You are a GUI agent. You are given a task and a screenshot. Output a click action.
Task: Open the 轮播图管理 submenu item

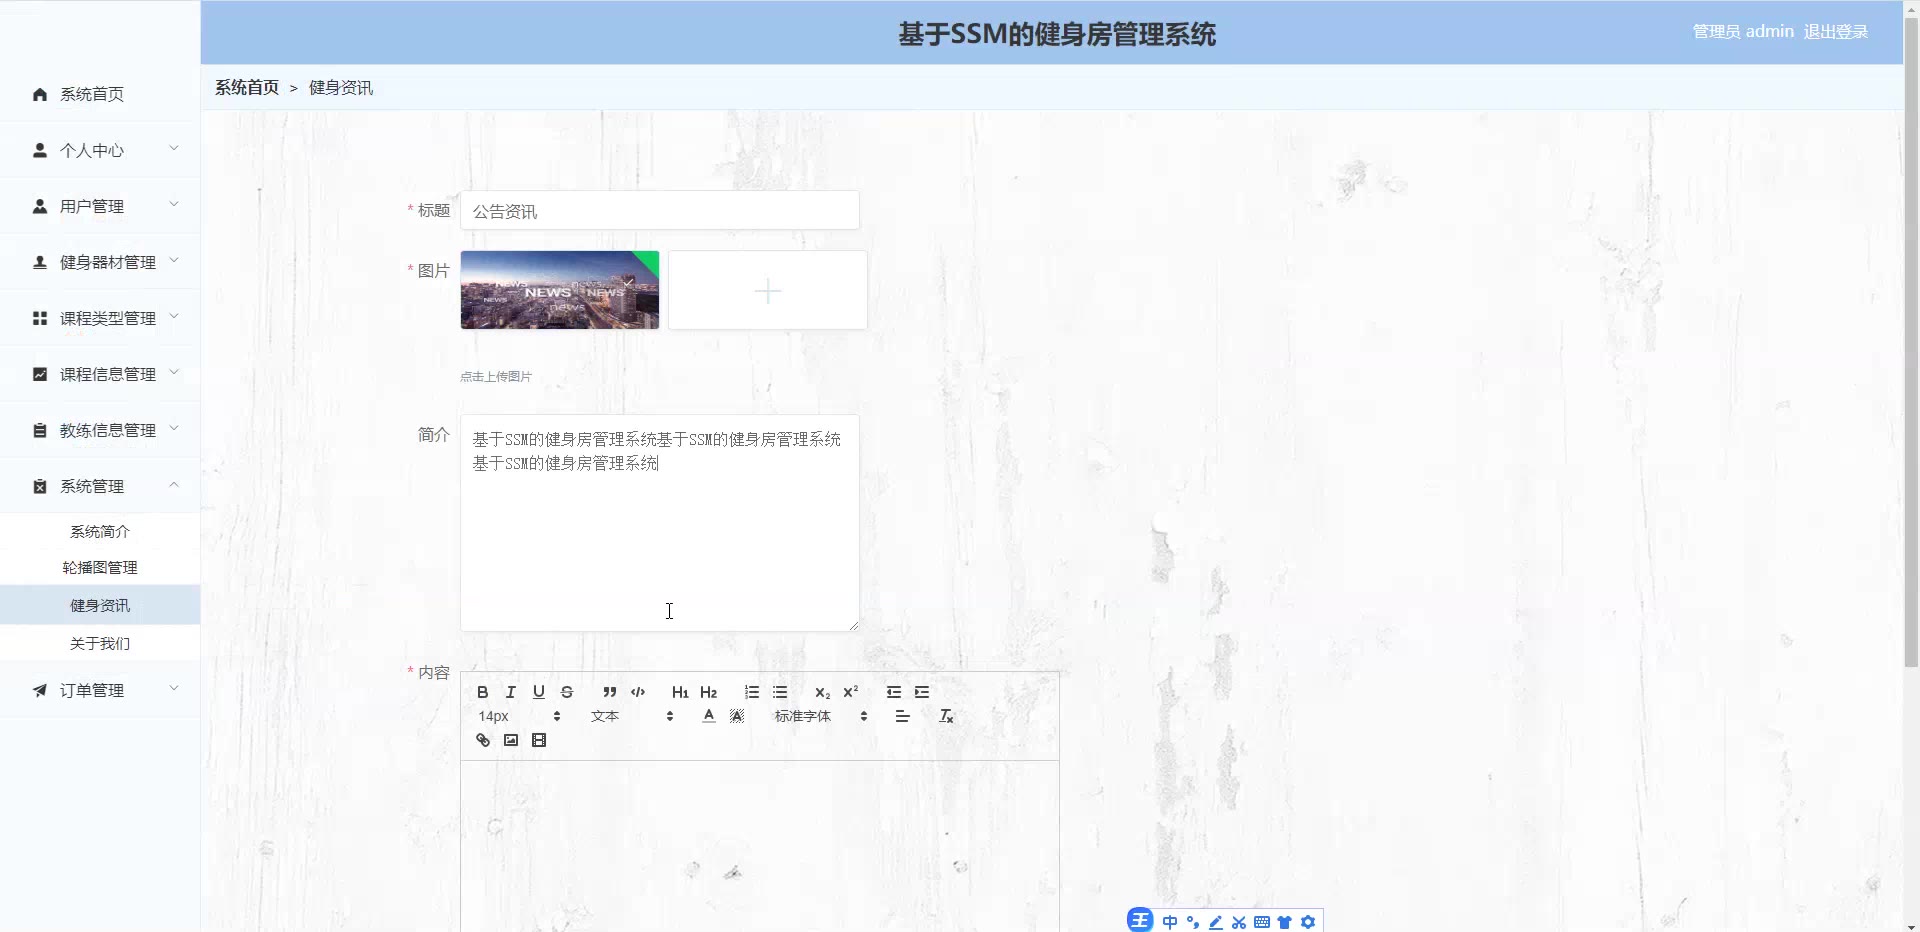click(100, 567)
